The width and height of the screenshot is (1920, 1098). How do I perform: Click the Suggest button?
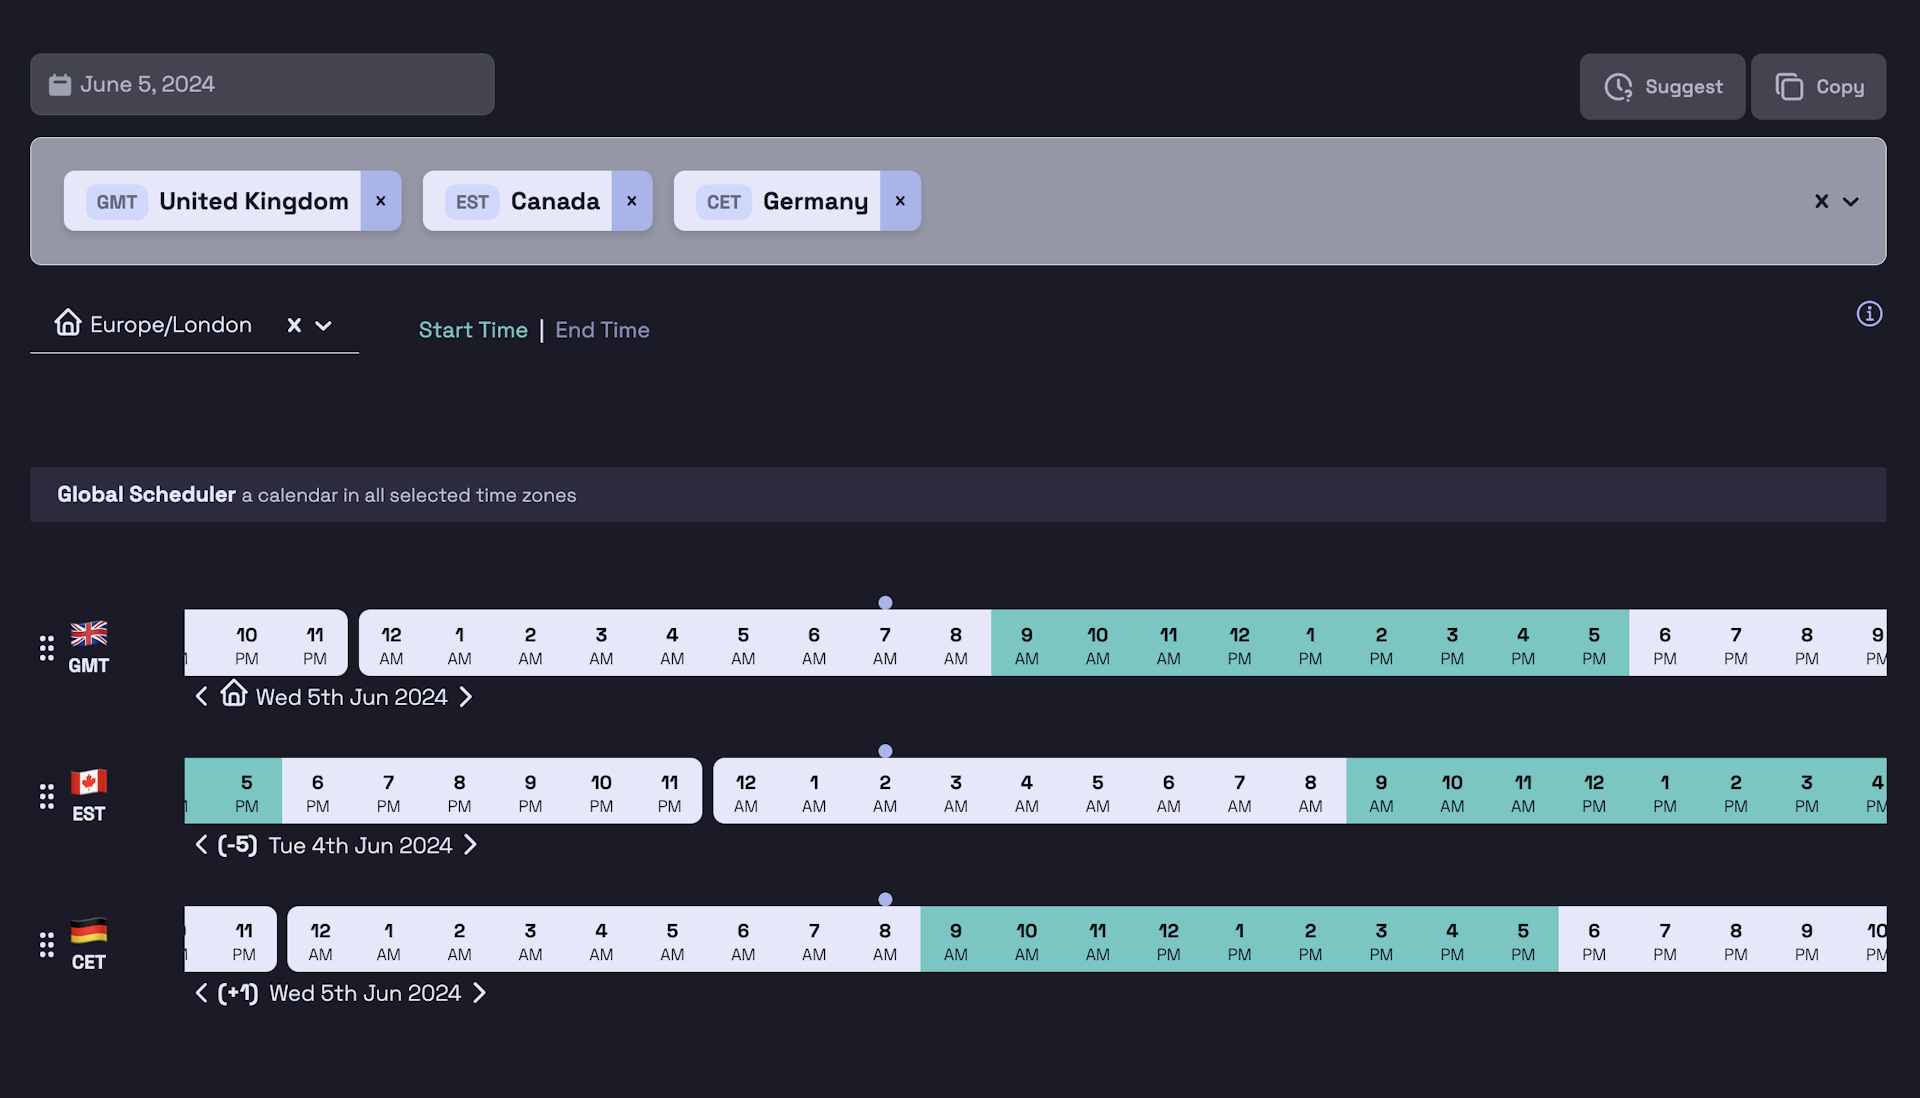click(x=1664, y=86)
